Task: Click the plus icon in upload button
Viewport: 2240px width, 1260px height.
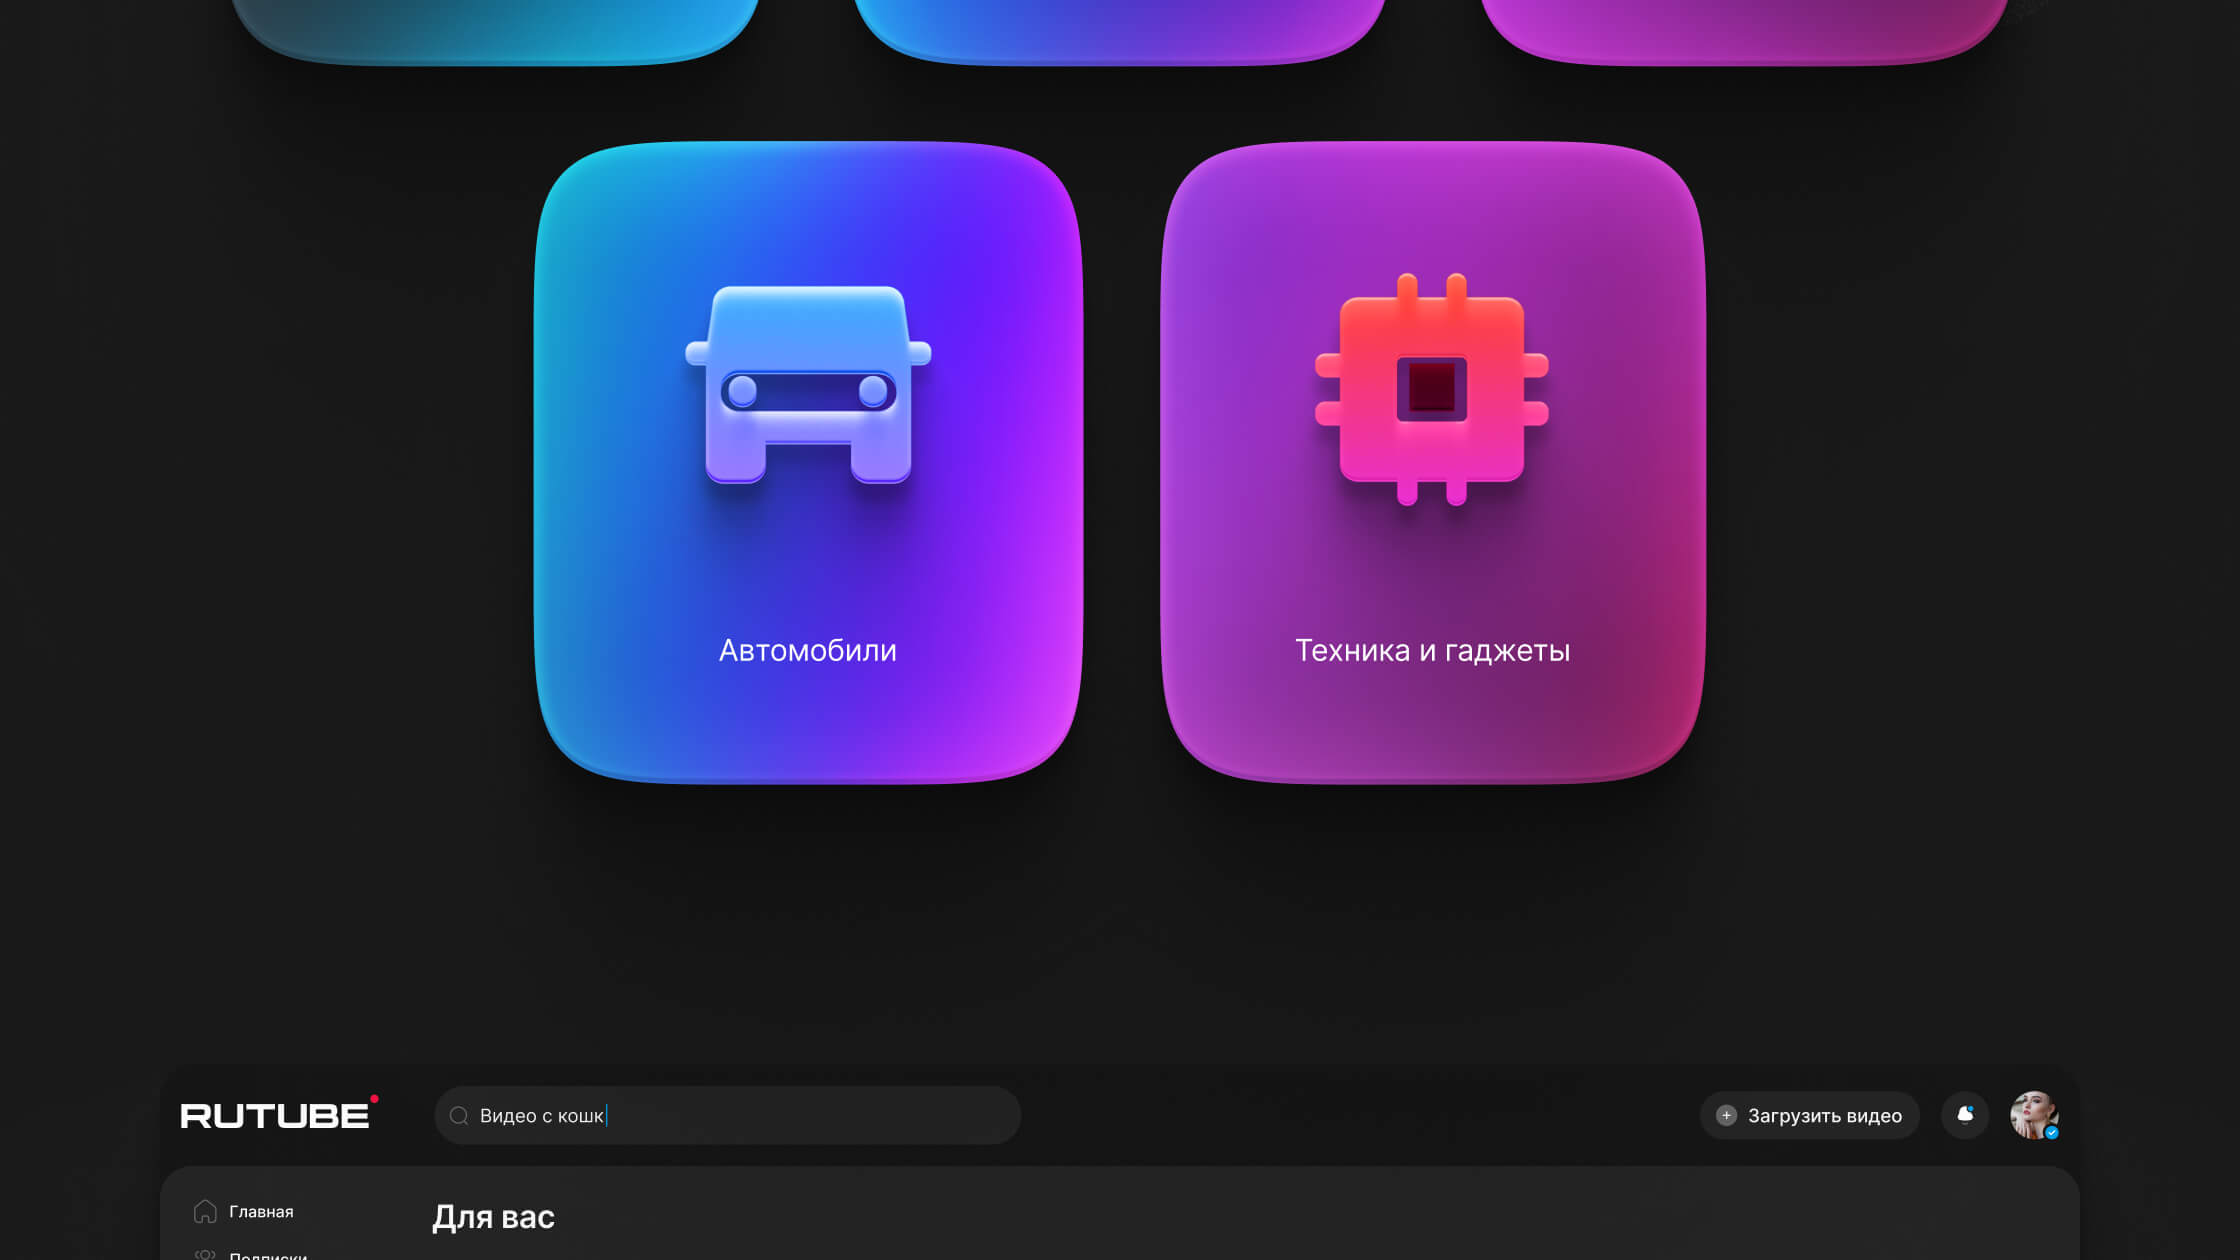Action: pos(1726,1116)
